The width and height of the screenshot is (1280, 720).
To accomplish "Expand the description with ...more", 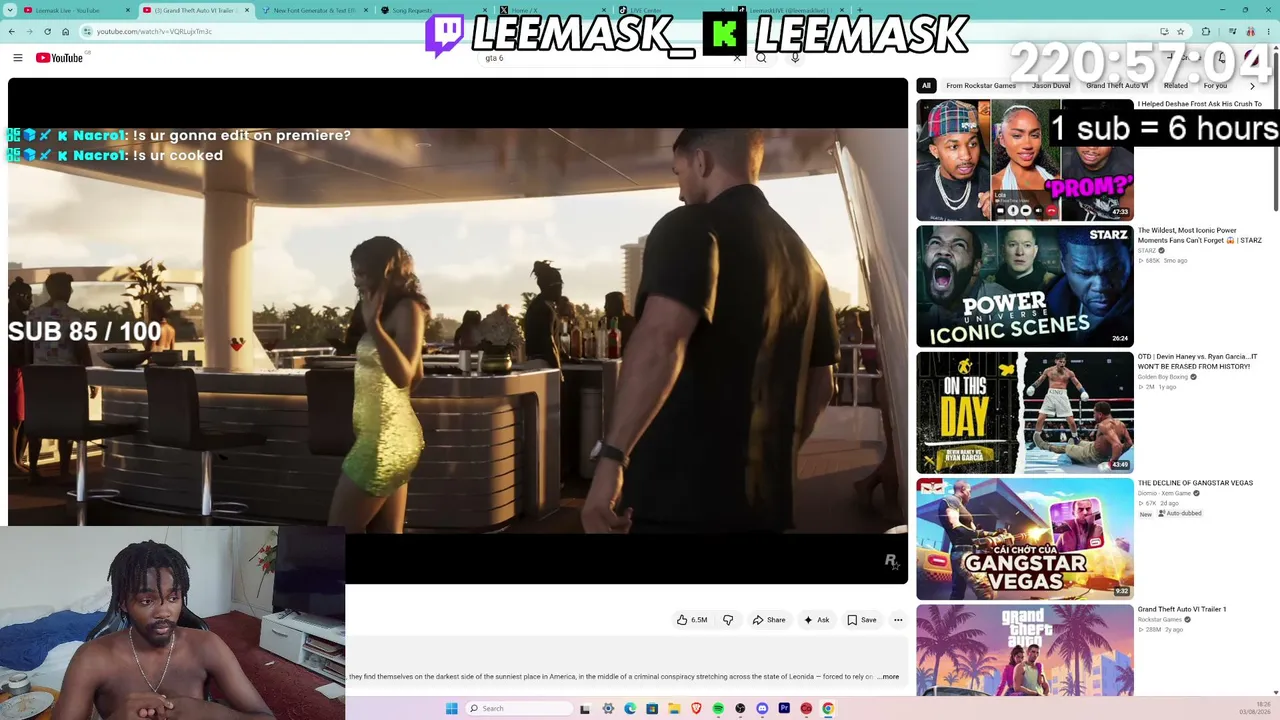I will pos(888,677).
